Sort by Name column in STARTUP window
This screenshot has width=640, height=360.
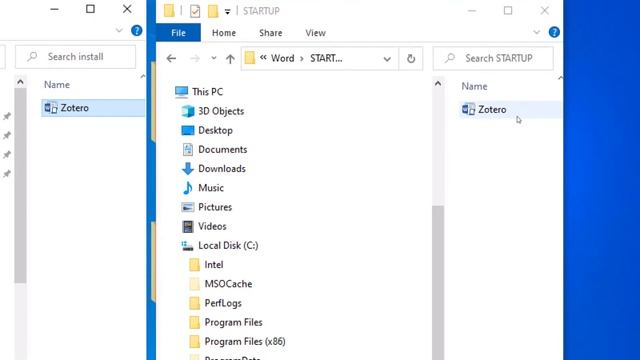[x=474, y=86]
